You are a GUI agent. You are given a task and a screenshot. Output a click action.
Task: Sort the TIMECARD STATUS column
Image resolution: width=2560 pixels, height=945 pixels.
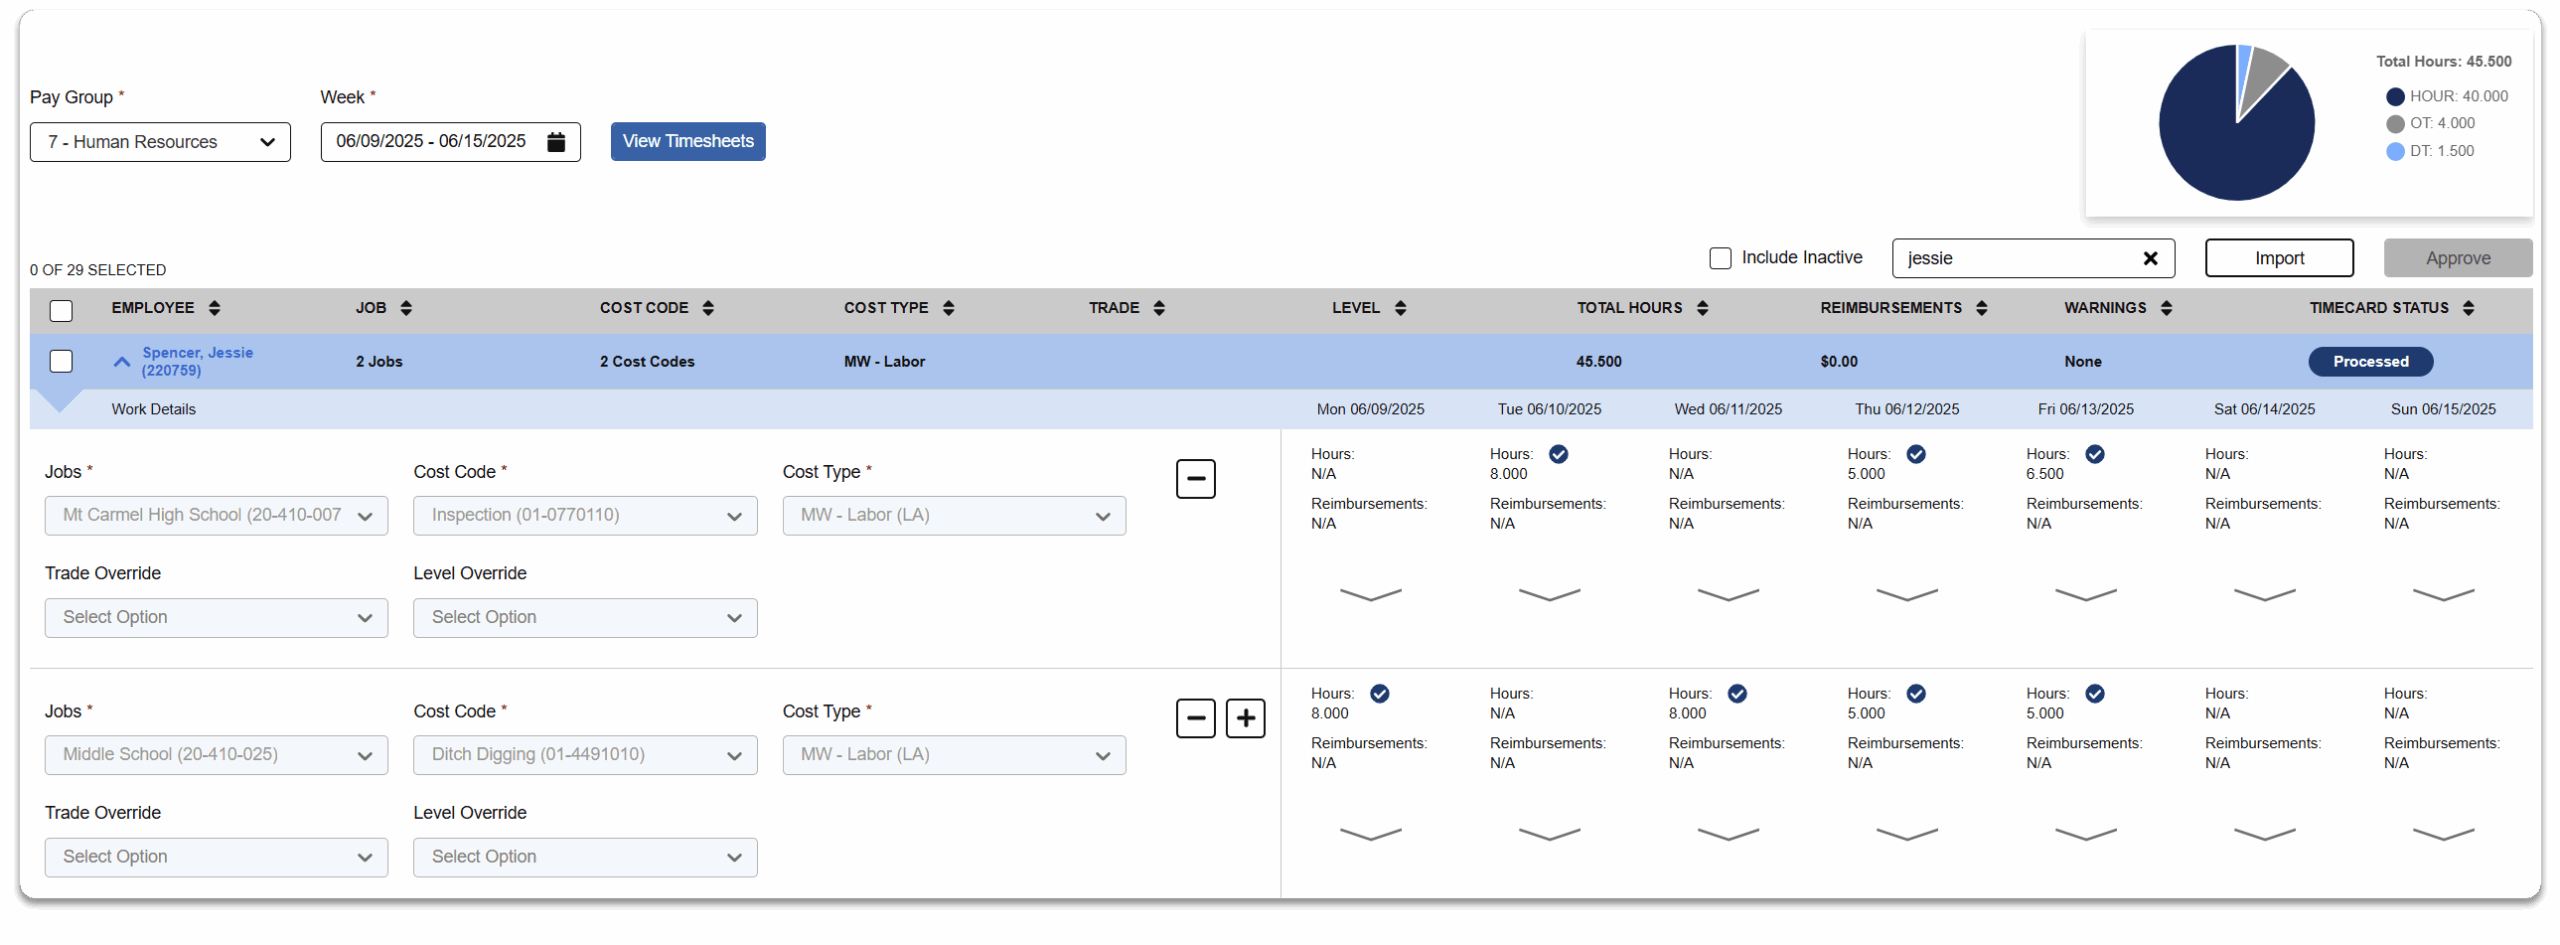(x=2468, y=308)
